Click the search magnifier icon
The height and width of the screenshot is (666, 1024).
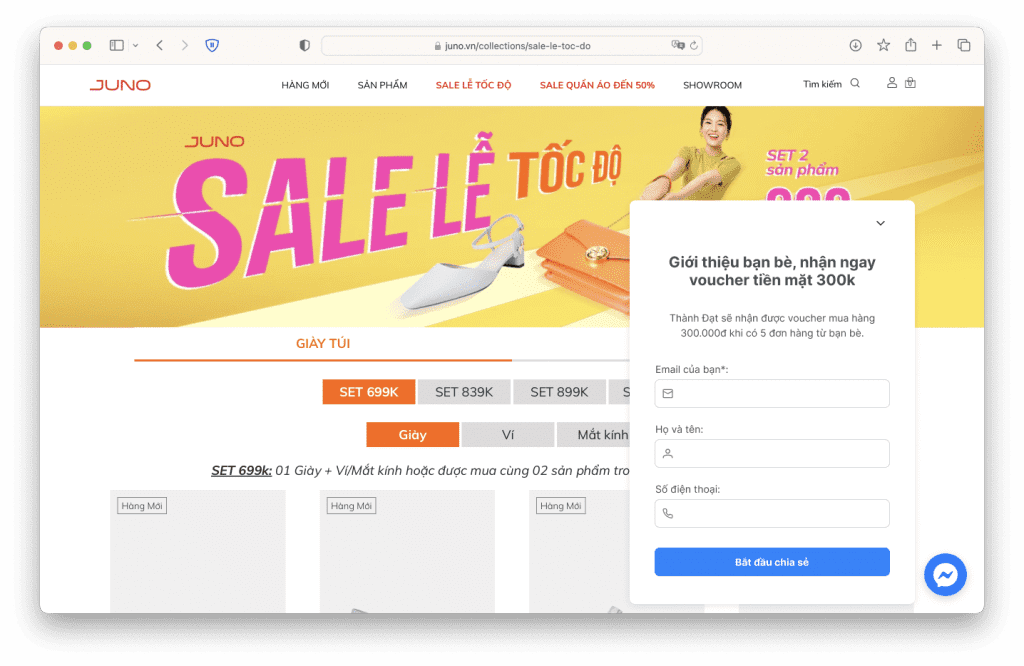[x=855, y=84]
